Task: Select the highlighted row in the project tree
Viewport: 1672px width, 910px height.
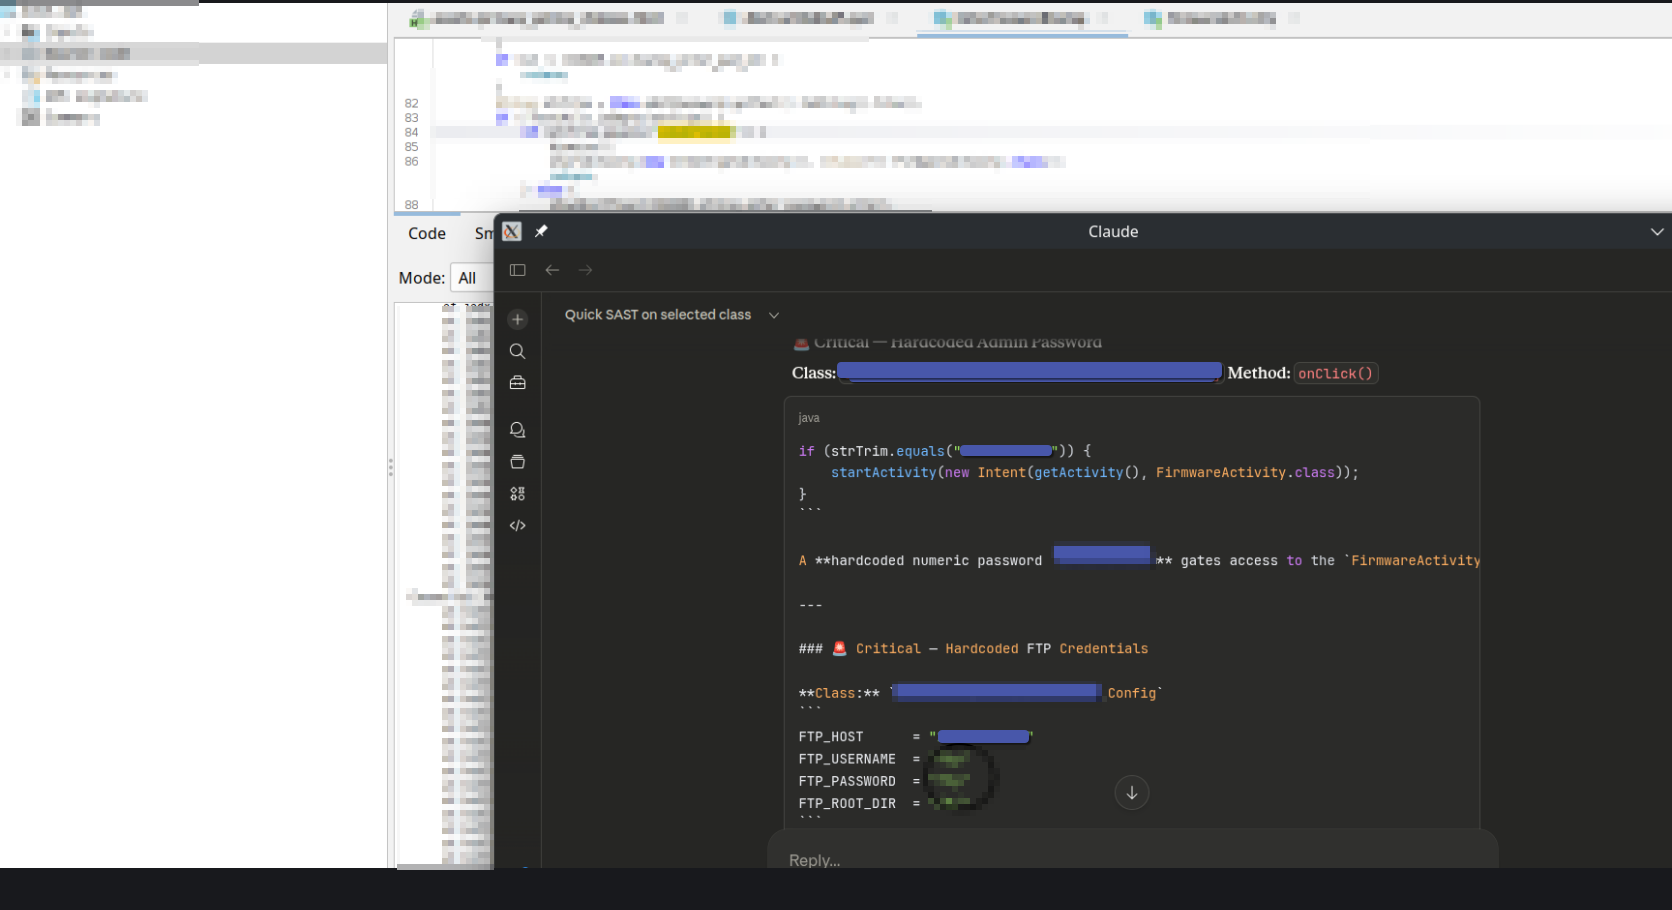Action: (x=193, y=53)
